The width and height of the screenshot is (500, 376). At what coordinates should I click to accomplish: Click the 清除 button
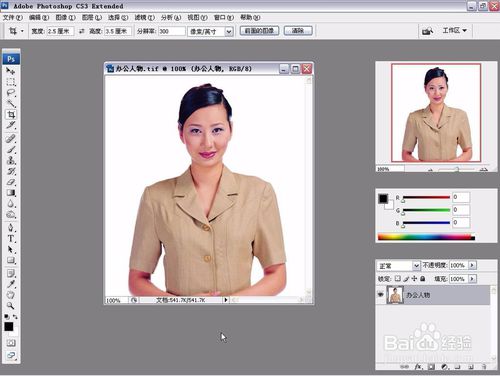click(x=298, y=31)
